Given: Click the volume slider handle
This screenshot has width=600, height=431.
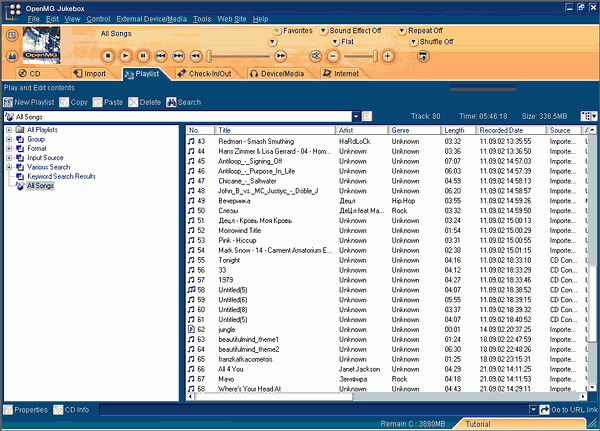Looking at the screenshot, I should 375,57.
